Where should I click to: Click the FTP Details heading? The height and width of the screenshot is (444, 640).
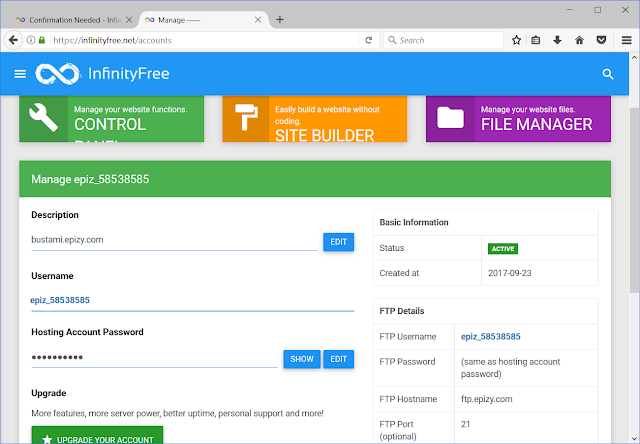click(x=402, y=311)
